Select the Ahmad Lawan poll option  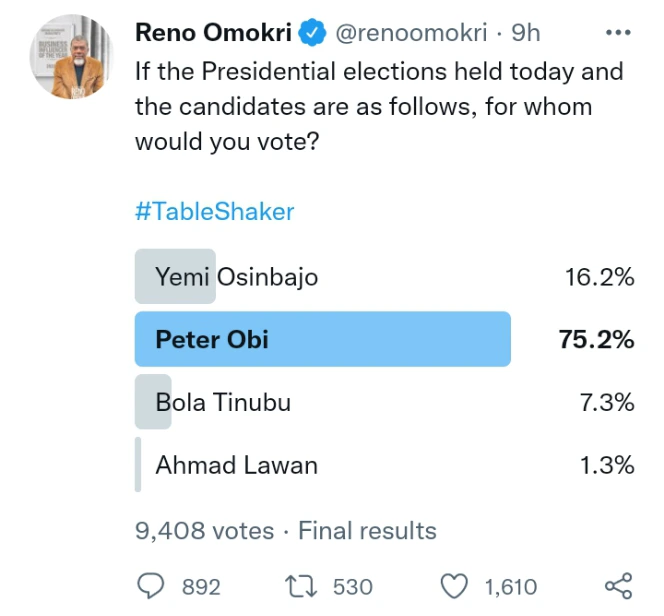[x=236, y=465]
